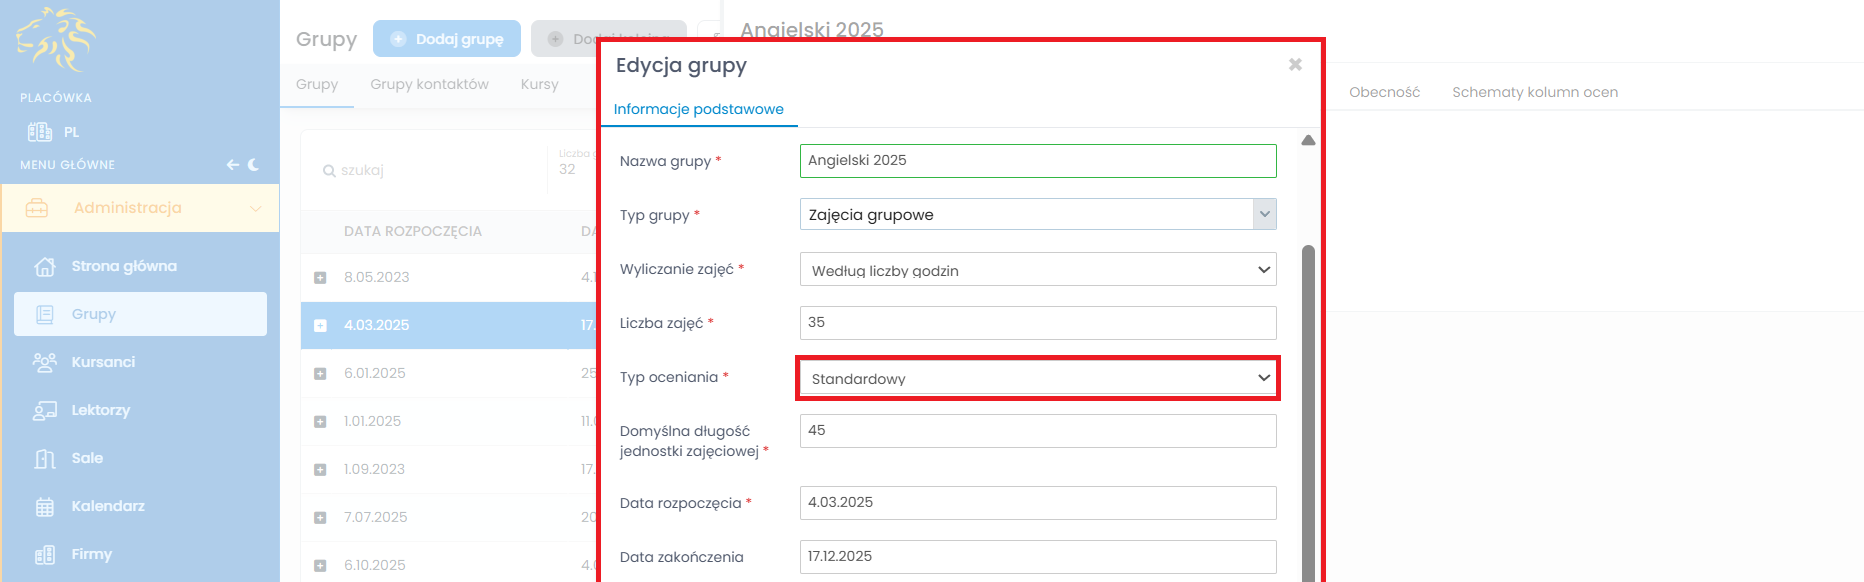The height and width of the screenshot is (582, 1864).
Task: Open the Sale rooms section
Action: point(87,458)
